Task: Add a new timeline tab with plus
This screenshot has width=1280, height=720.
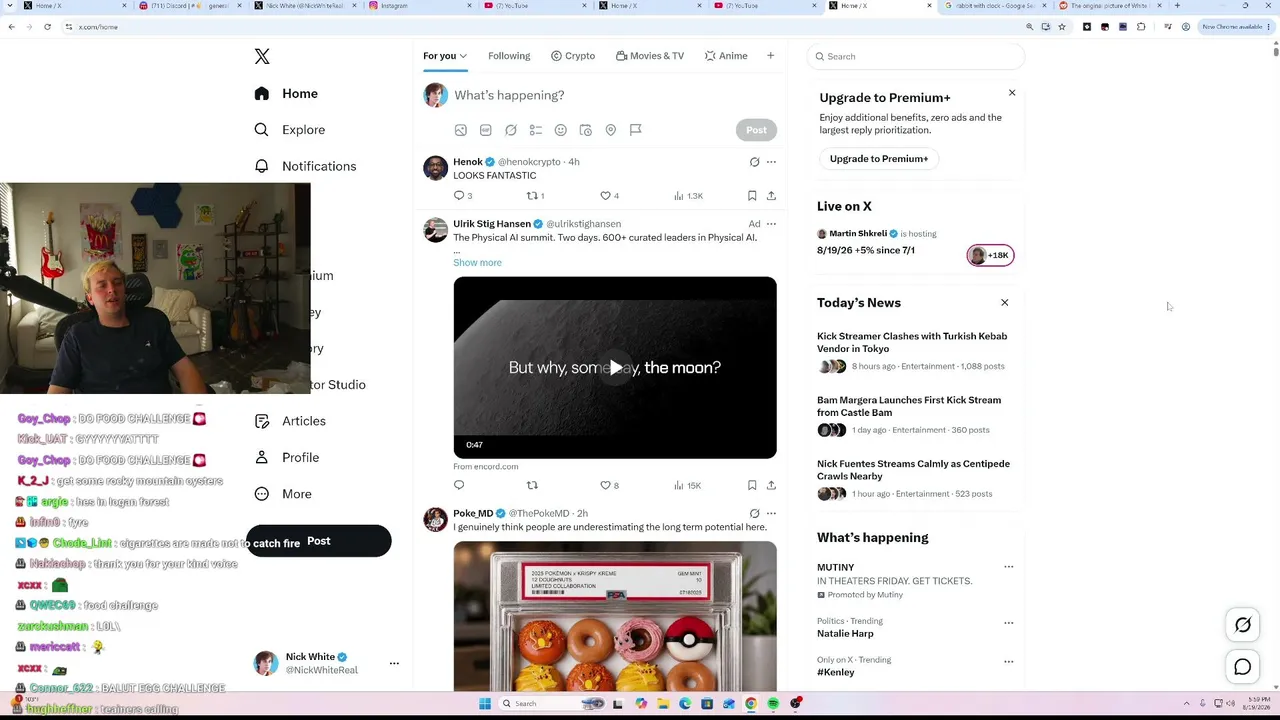Action: 770,56
